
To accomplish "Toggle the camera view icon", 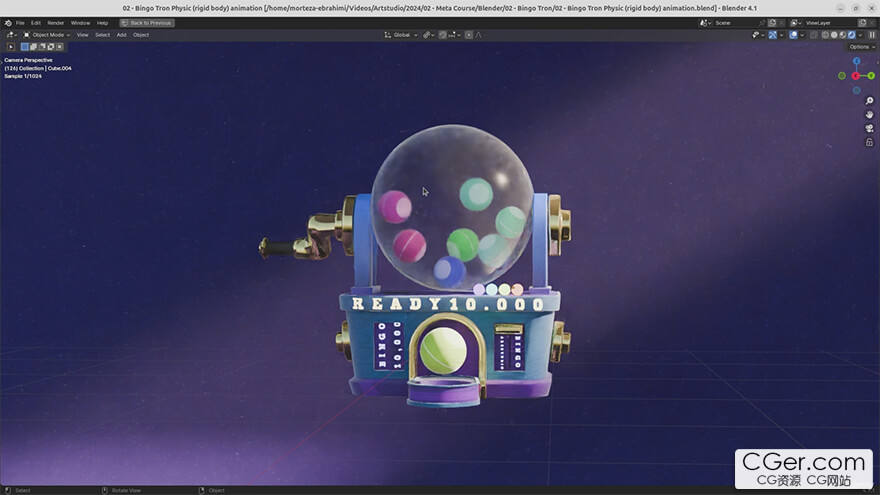I will pyautogui.click(x=869, y=128).
